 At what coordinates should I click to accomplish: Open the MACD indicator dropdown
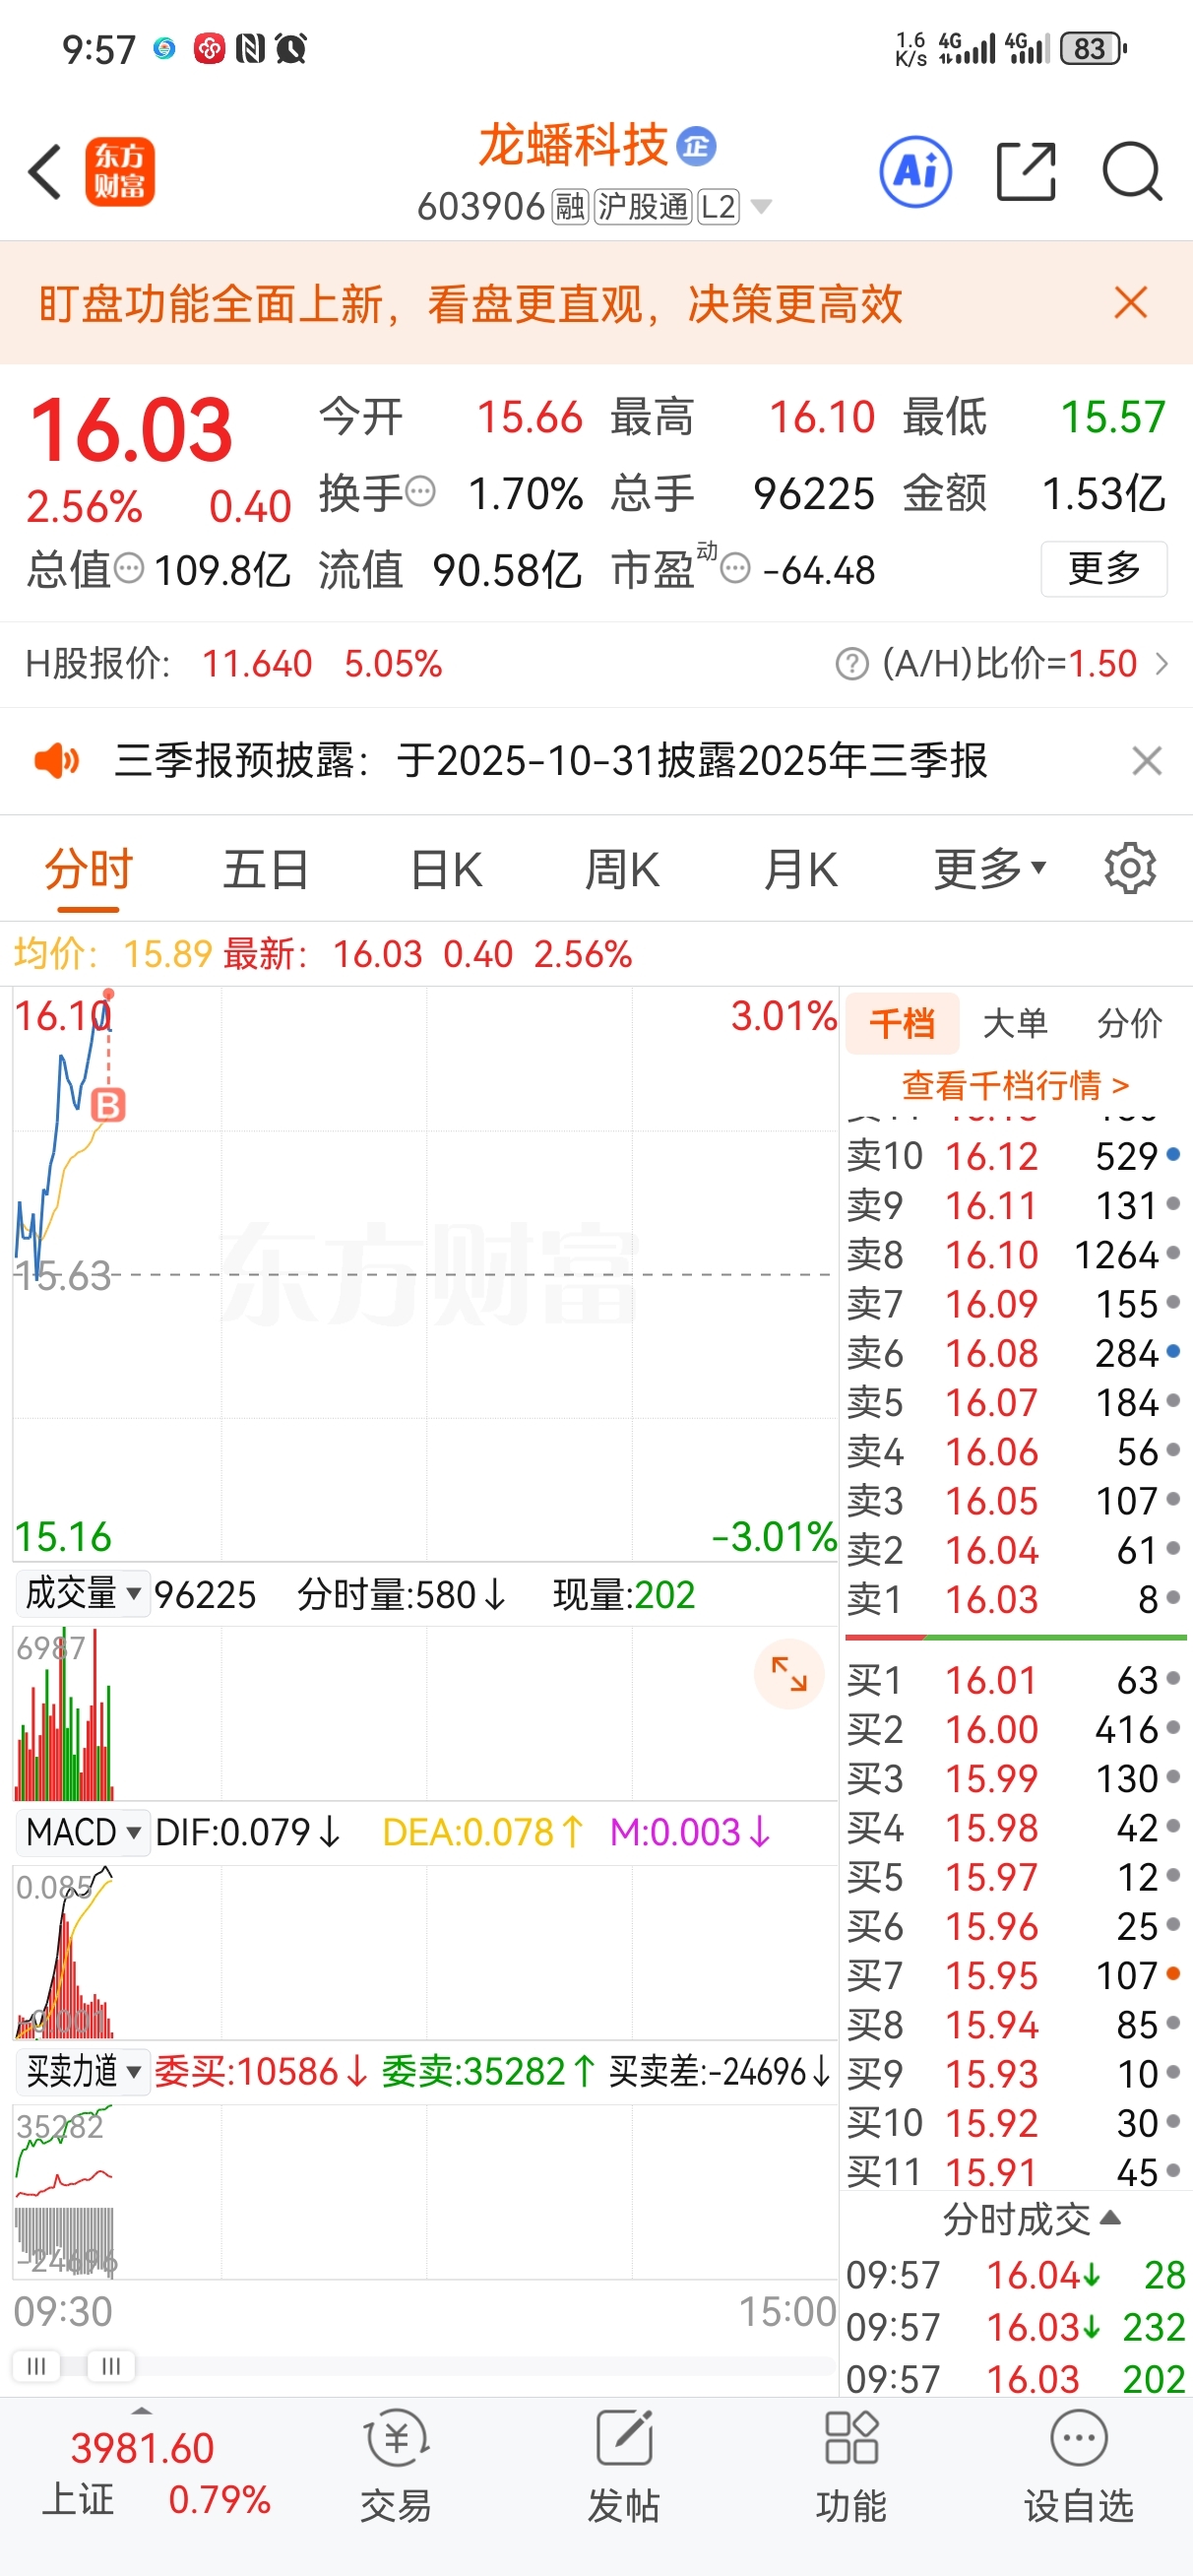coord(83,1832)
